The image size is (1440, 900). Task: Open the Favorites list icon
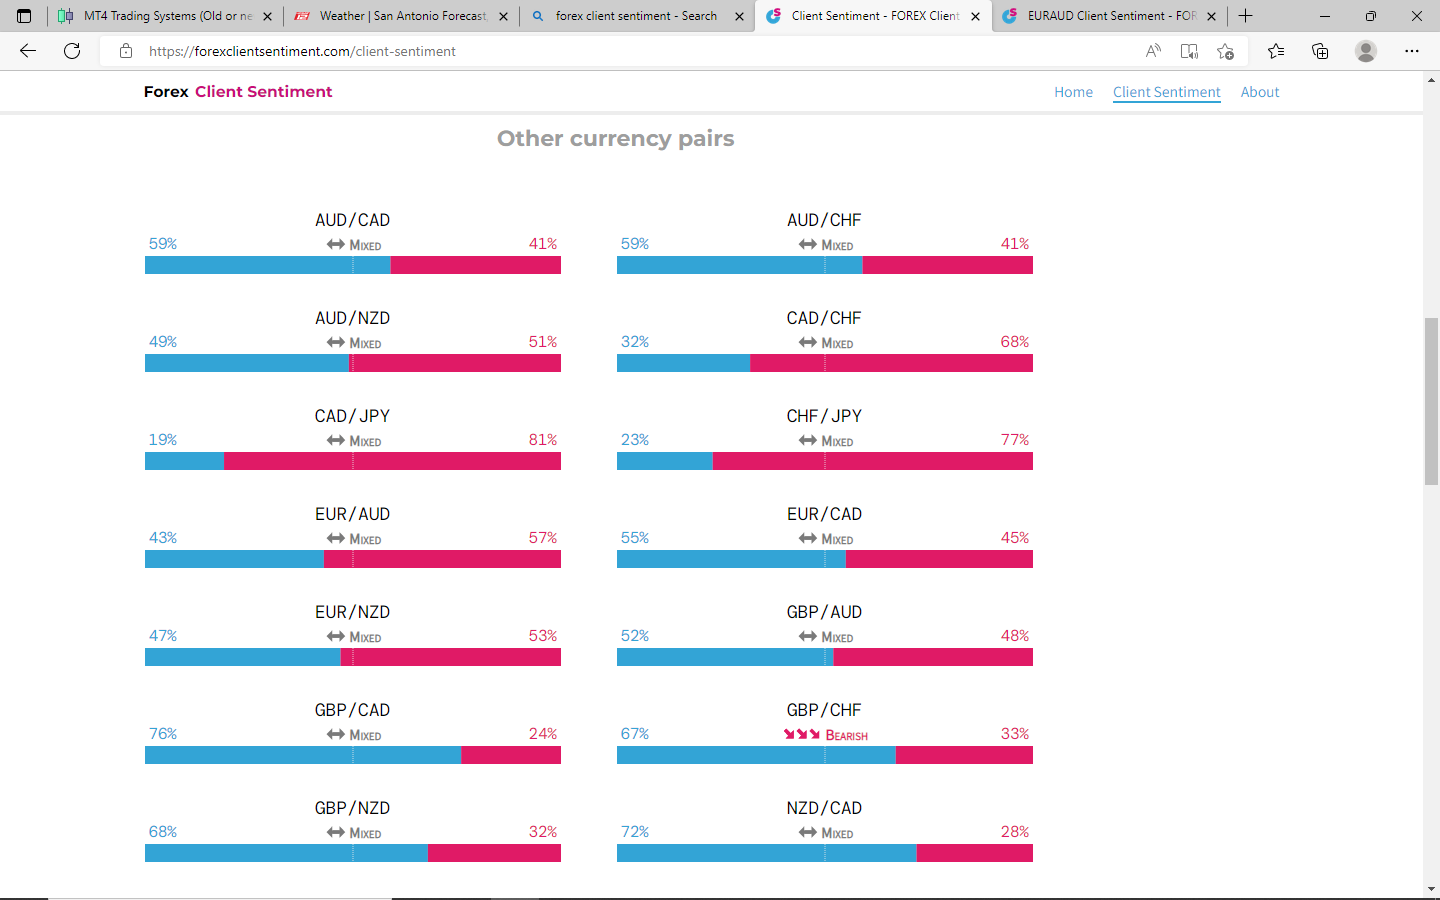click(x=1276, y=51)
